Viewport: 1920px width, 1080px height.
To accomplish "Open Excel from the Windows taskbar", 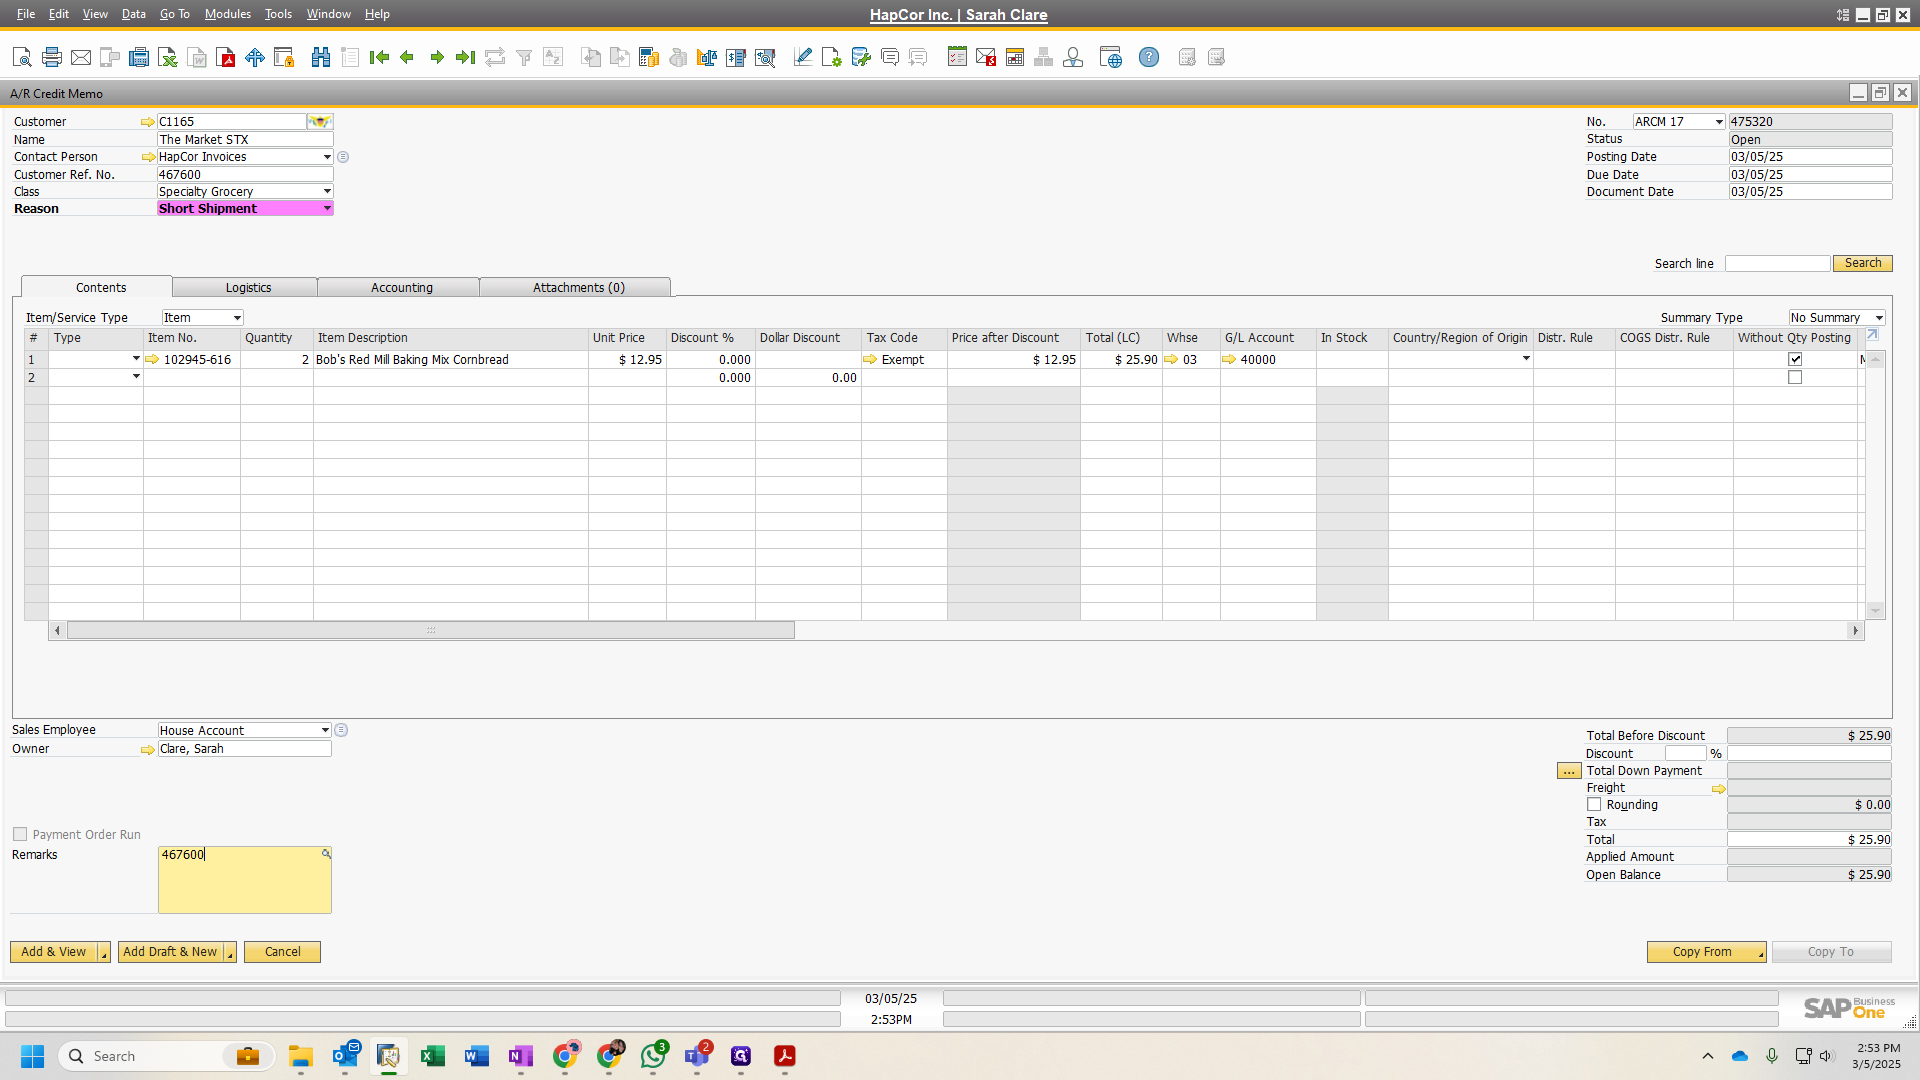I will (x=433, y=1056).
